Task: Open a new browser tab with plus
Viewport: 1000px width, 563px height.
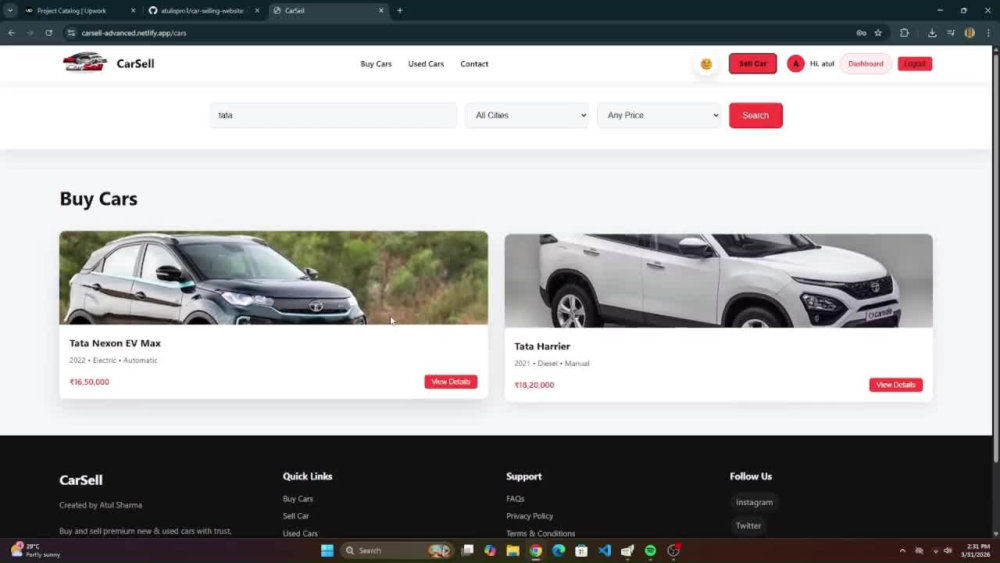Action: point(400,10)
